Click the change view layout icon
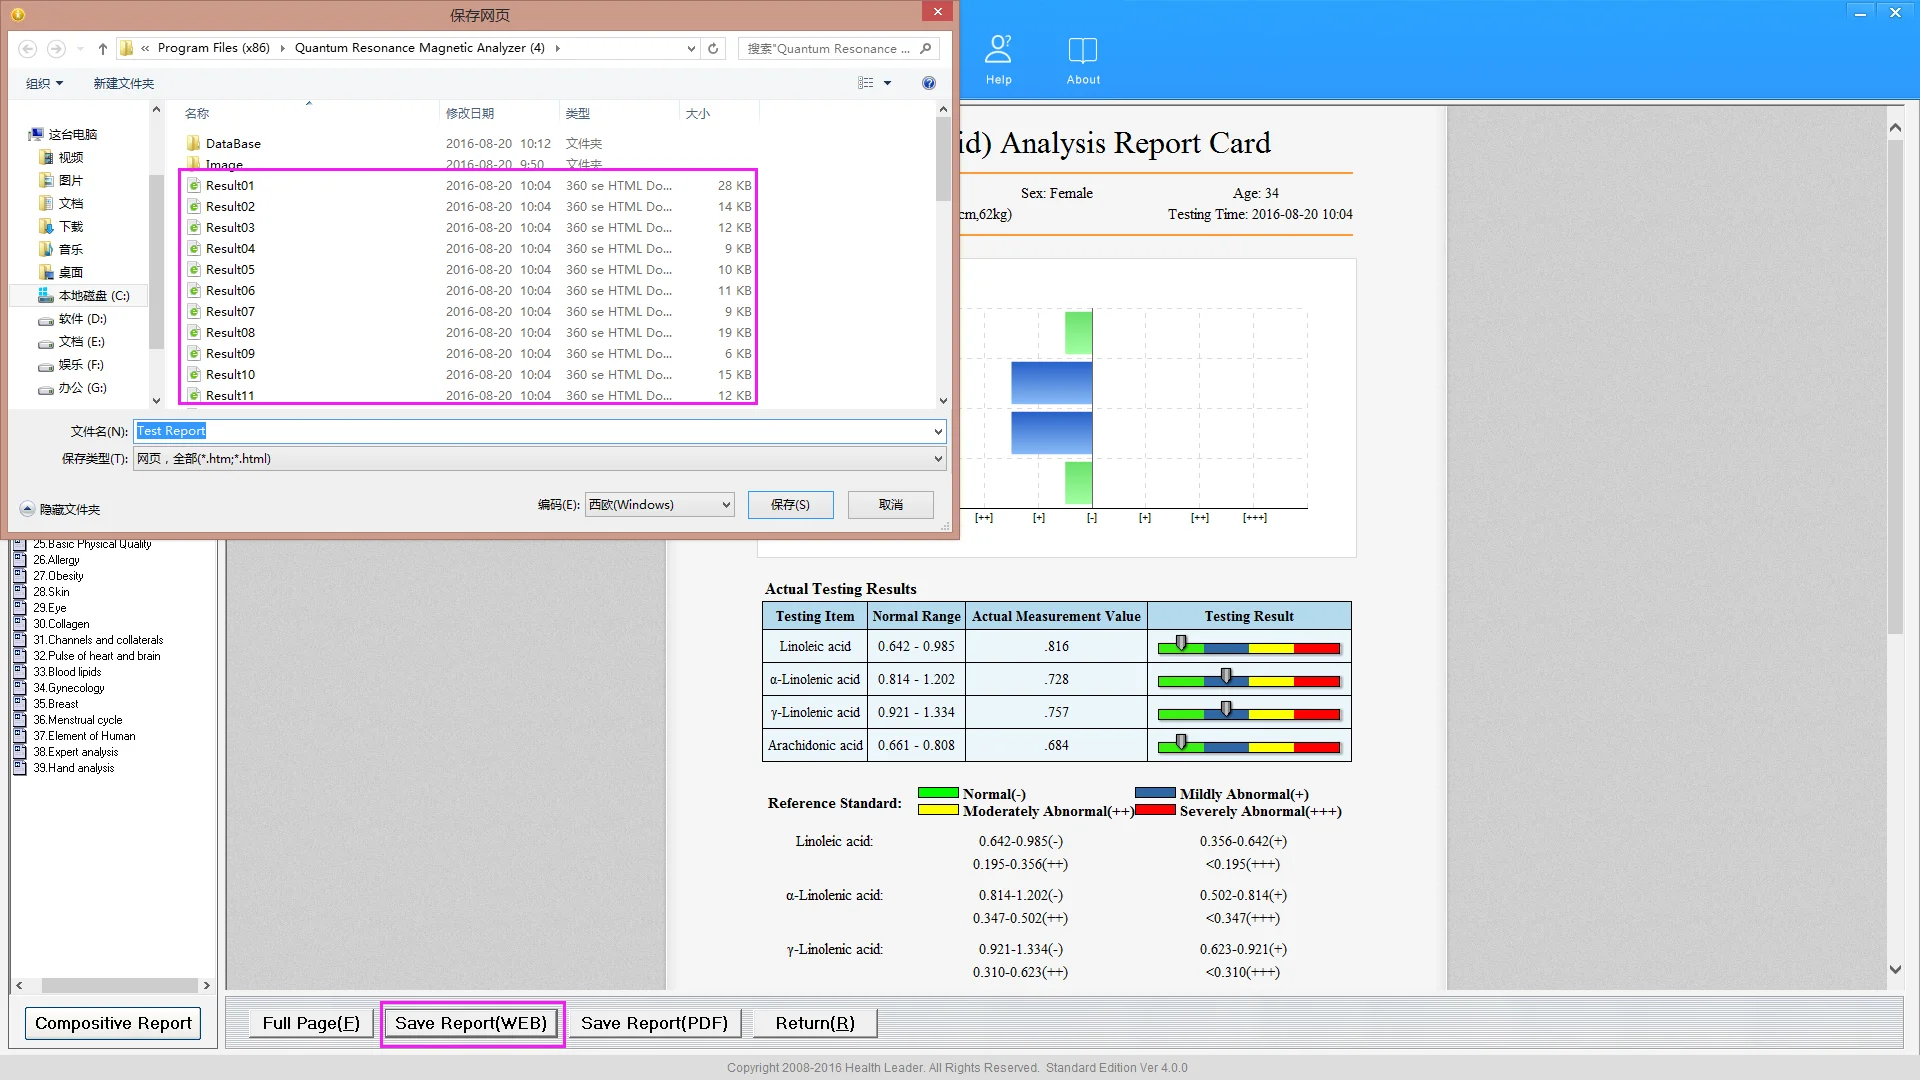1920x1080 pixels. click(x=866, y=83)
